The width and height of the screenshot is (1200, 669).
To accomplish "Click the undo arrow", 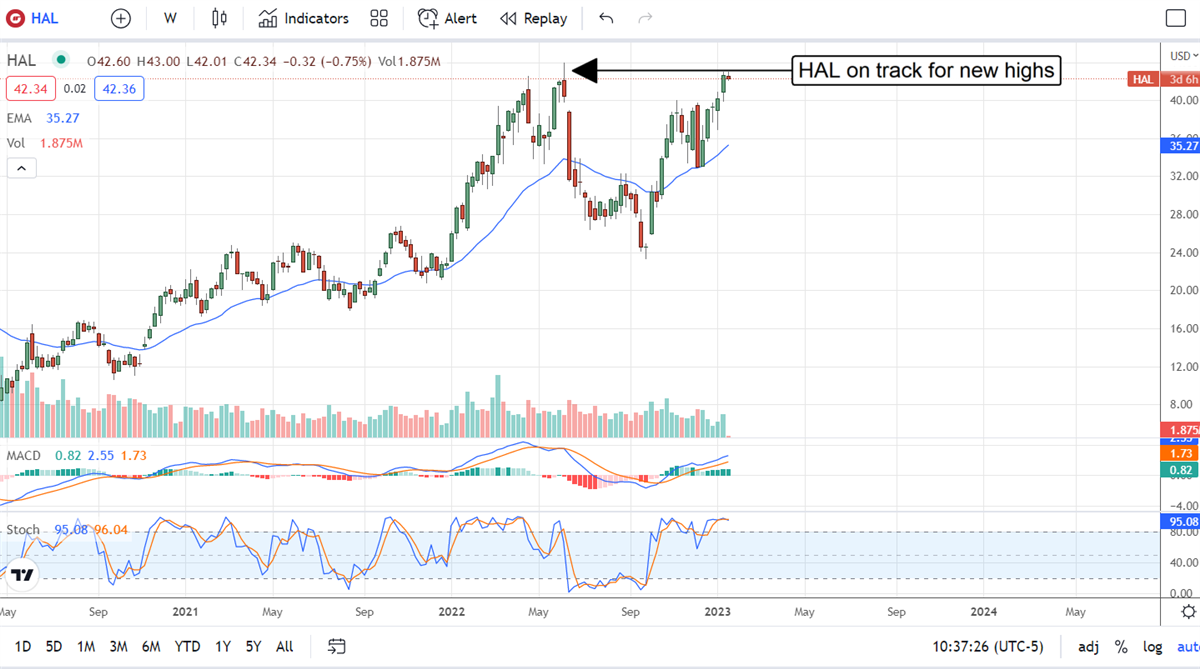I will point(606,18).
